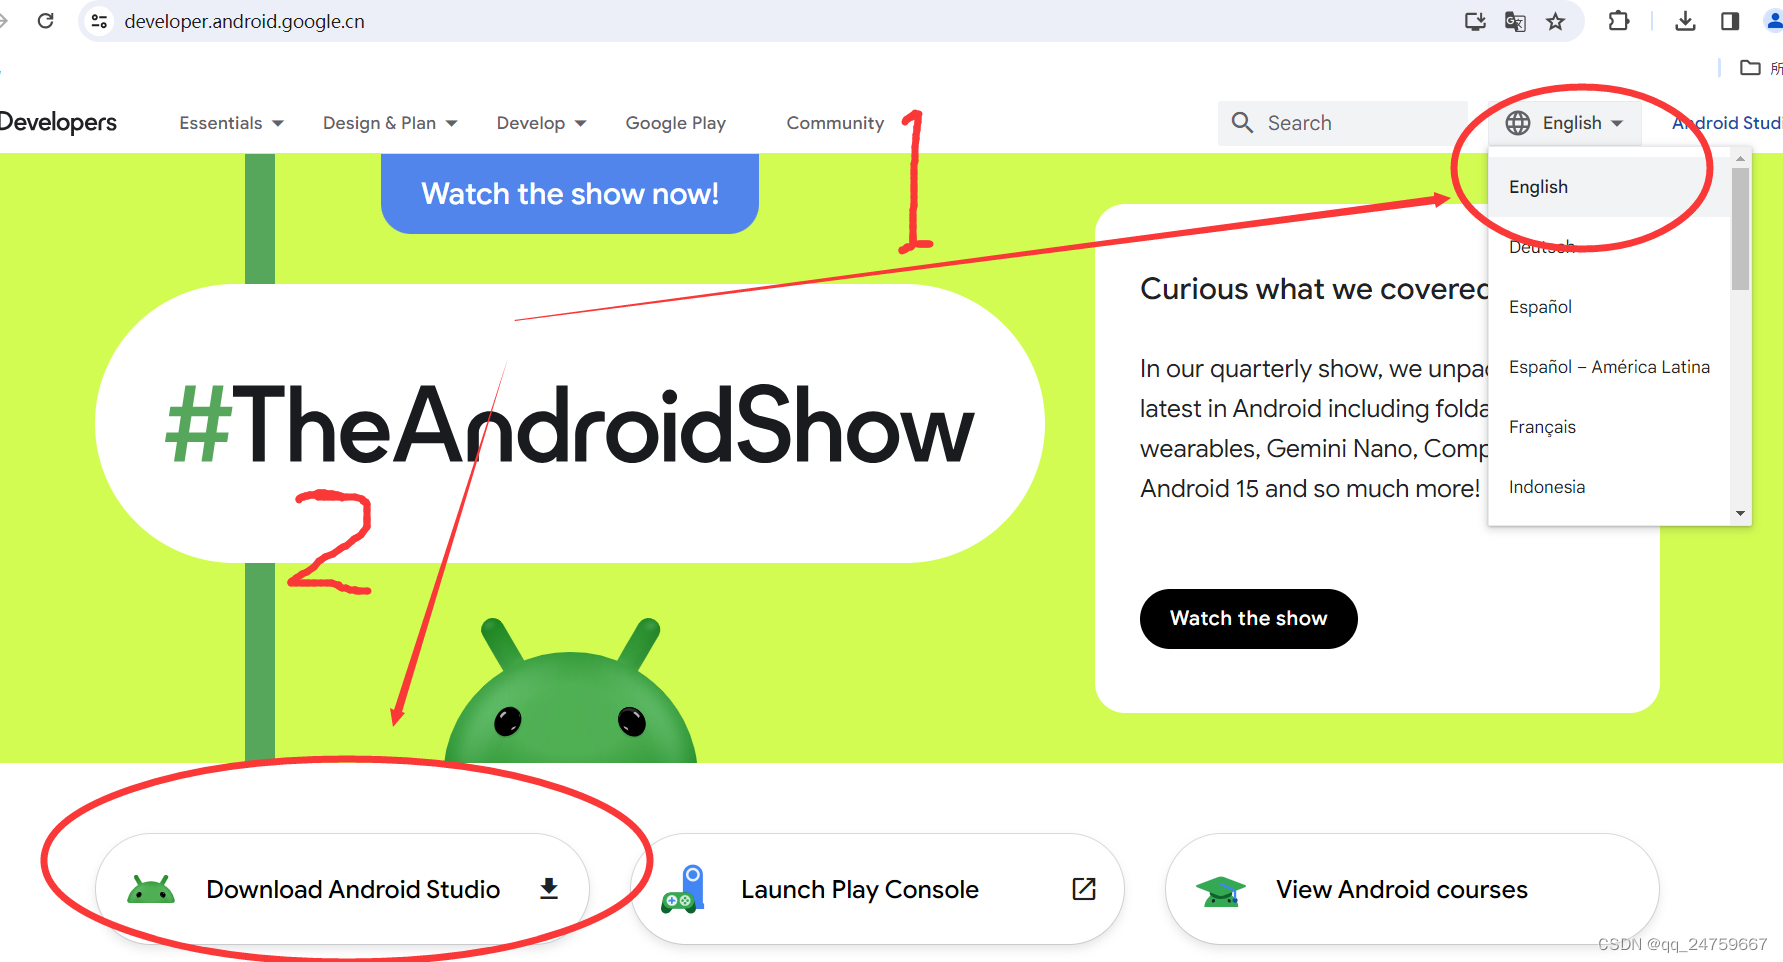Click Launch Play Console

[x=877, y=889]
